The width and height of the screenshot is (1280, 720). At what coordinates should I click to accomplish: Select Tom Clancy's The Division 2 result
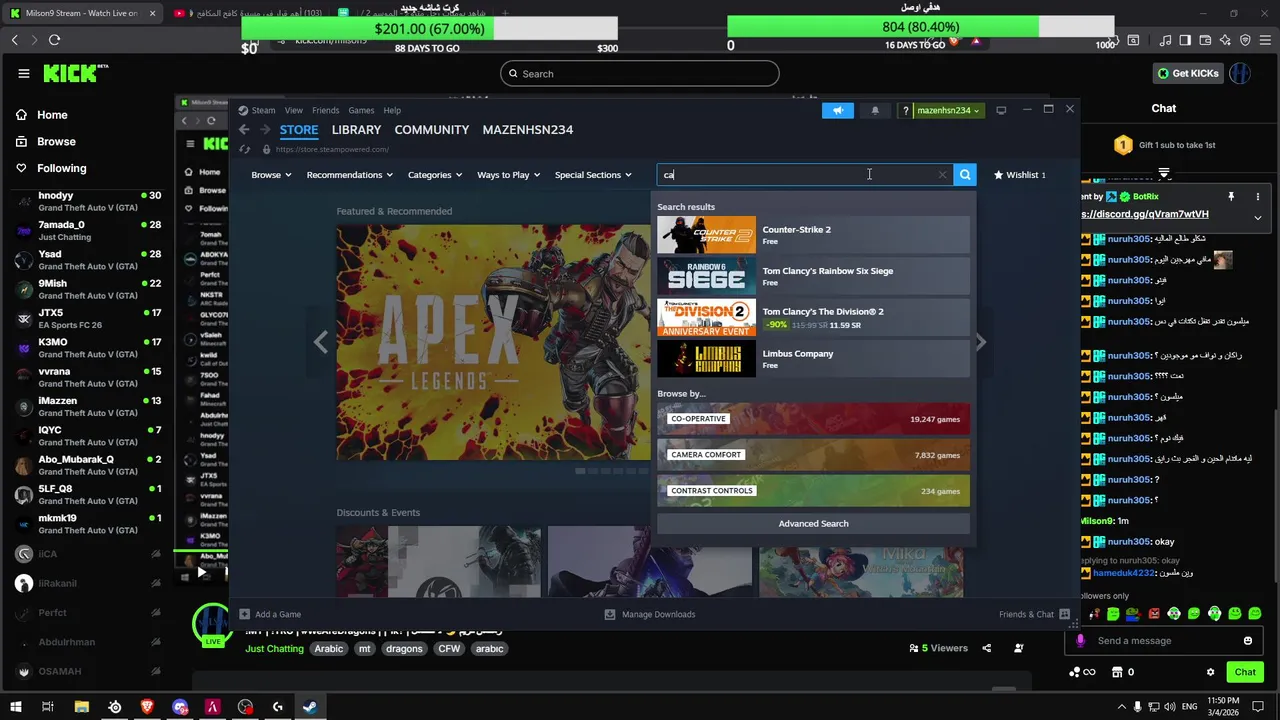813,318
